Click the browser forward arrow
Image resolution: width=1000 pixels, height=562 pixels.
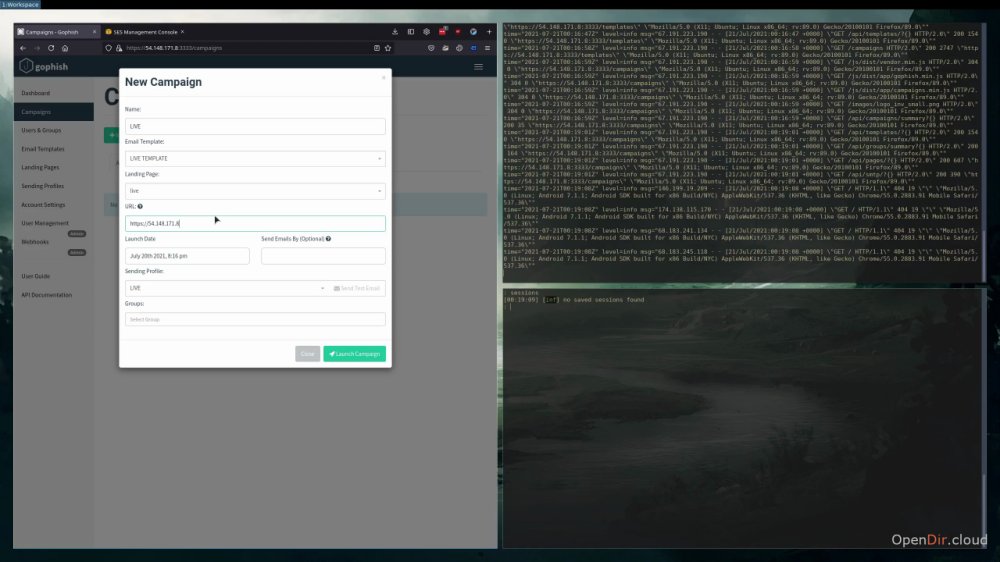(37, 48)
